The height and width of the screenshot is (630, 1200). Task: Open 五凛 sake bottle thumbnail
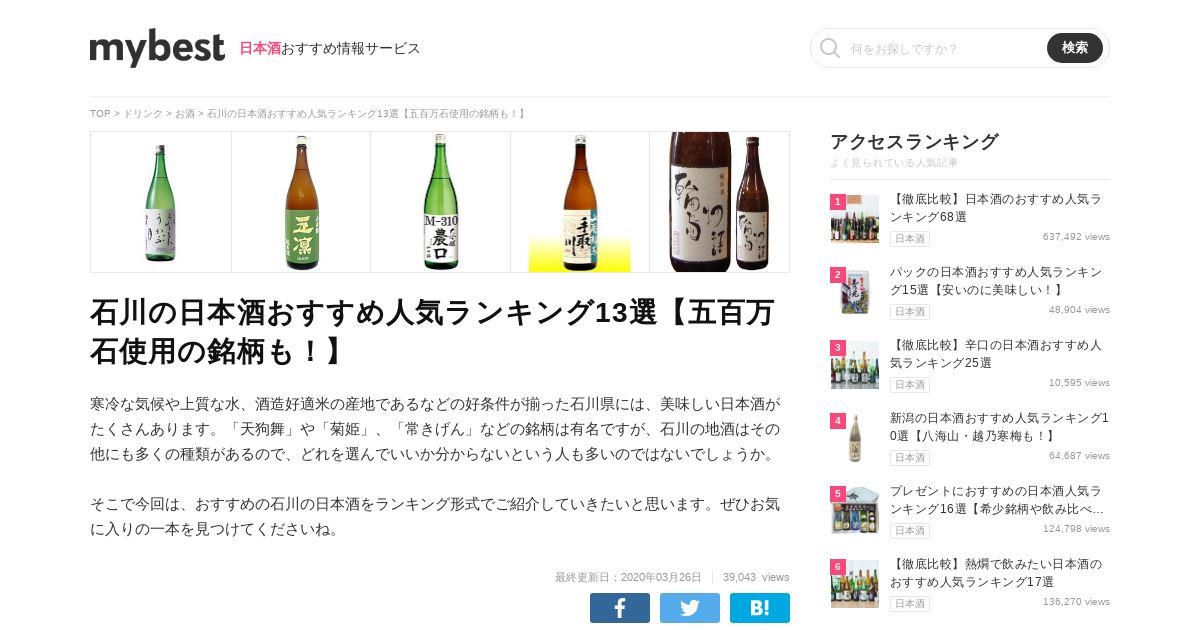[301, 202]
